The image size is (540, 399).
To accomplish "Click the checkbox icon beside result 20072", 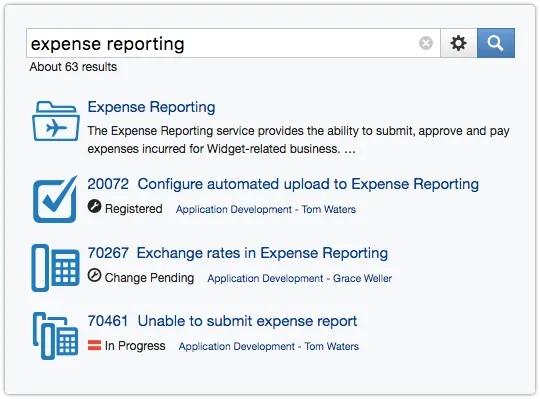I will tap(55, 199).
